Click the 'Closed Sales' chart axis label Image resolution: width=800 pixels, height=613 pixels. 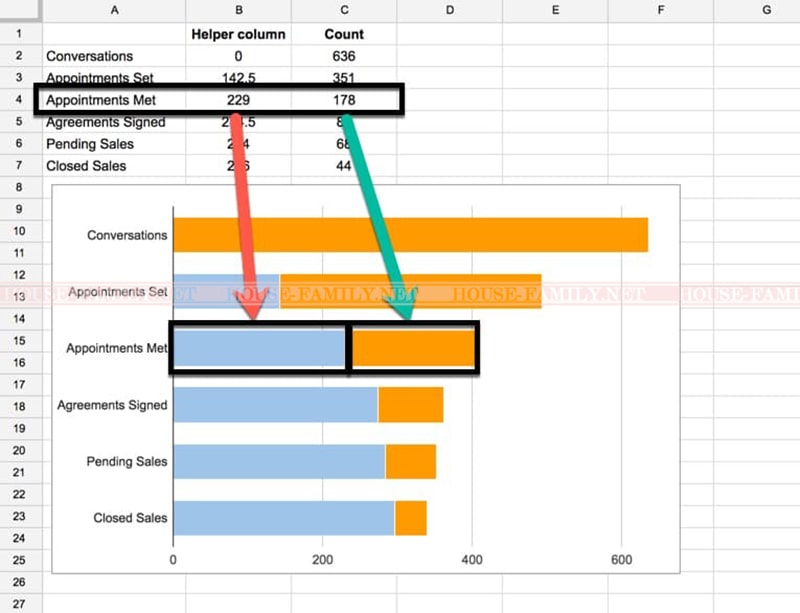click(130, 518)
